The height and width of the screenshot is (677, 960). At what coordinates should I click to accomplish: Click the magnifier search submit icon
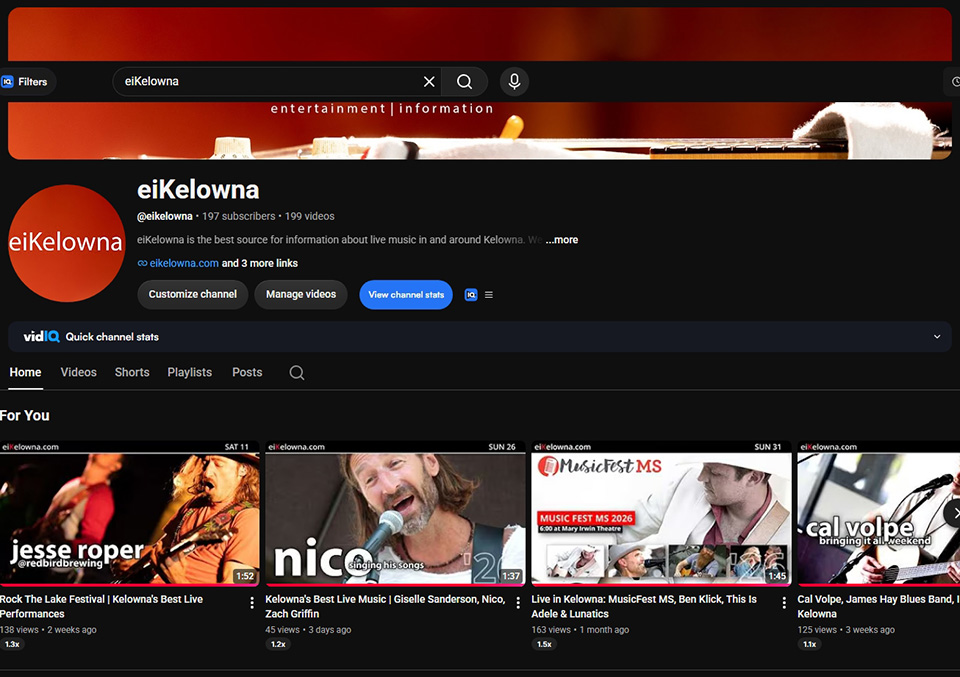465,81
